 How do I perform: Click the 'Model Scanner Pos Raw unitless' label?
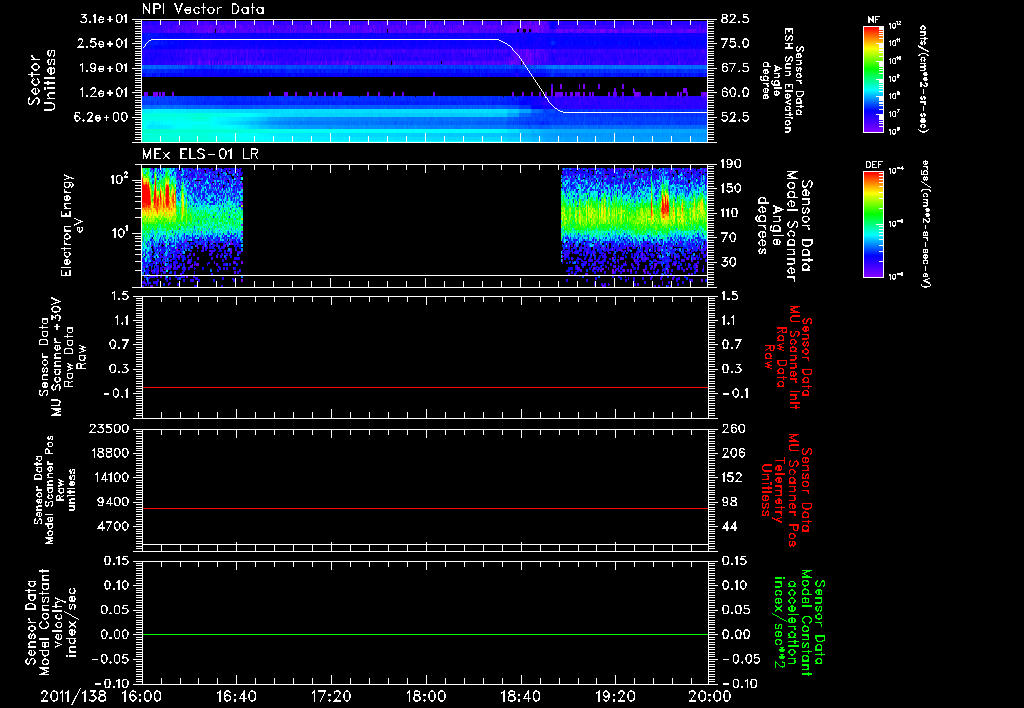point(55,490)
